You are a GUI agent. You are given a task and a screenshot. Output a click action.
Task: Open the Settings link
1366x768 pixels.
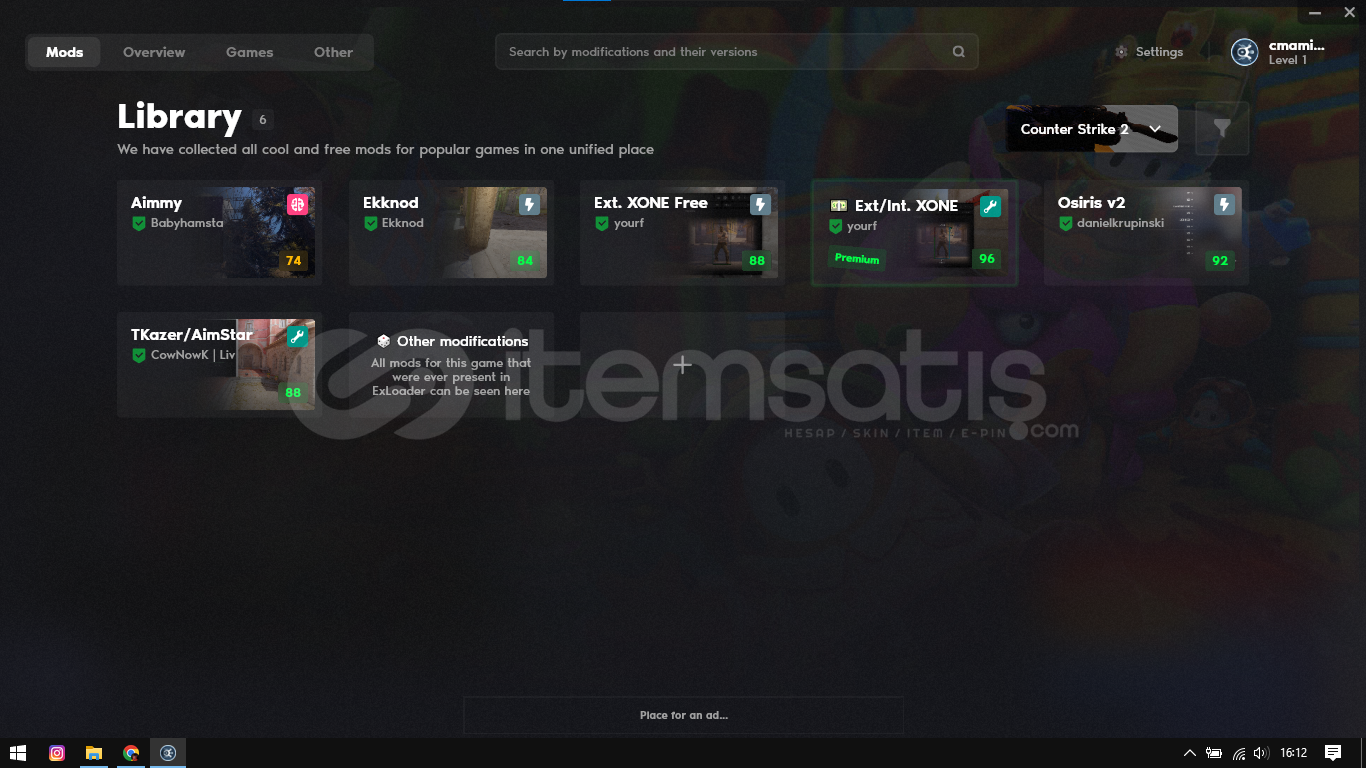[x=1149, y=52]
